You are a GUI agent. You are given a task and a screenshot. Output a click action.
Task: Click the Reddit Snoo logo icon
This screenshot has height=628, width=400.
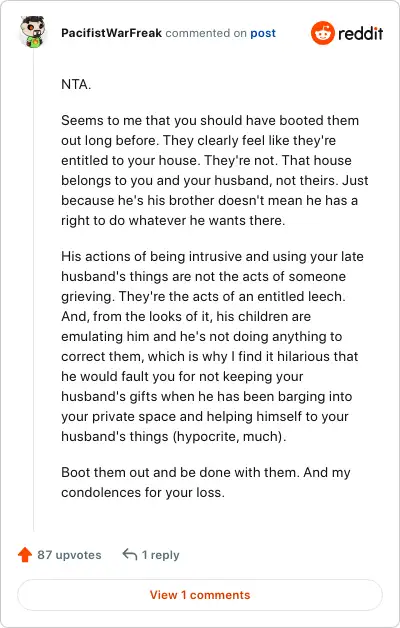322,33
